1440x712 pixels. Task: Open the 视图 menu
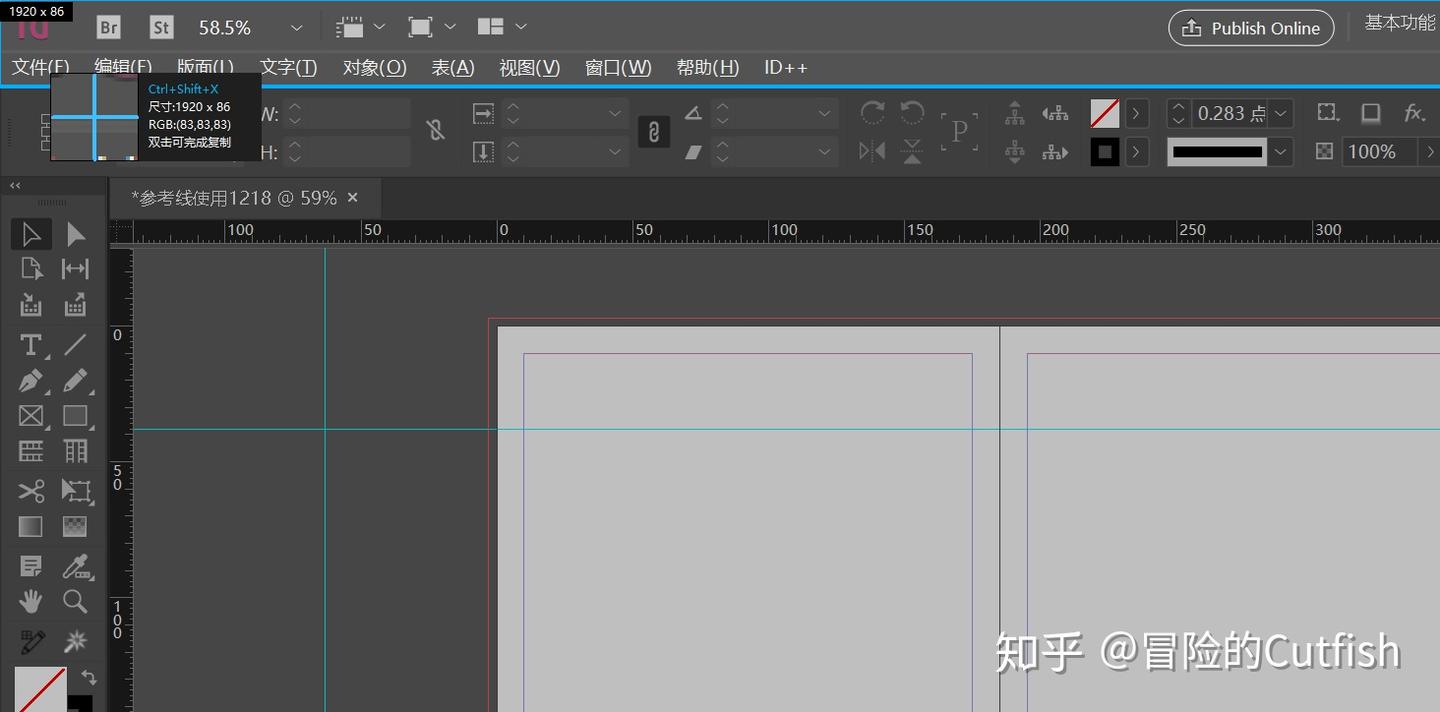tap(529, 67)
